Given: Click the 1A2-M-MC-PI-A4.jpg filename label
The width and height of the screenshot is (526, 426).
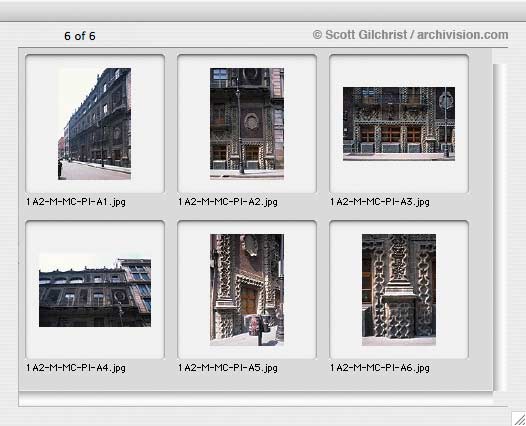Looking at the screenshot, I should (x=76, y=368).
